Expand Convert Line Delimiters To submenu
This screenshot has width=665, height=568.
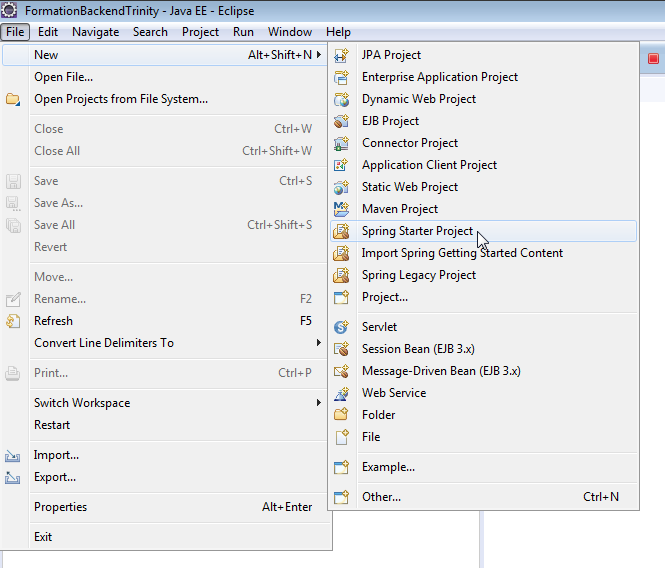point(319,343)
